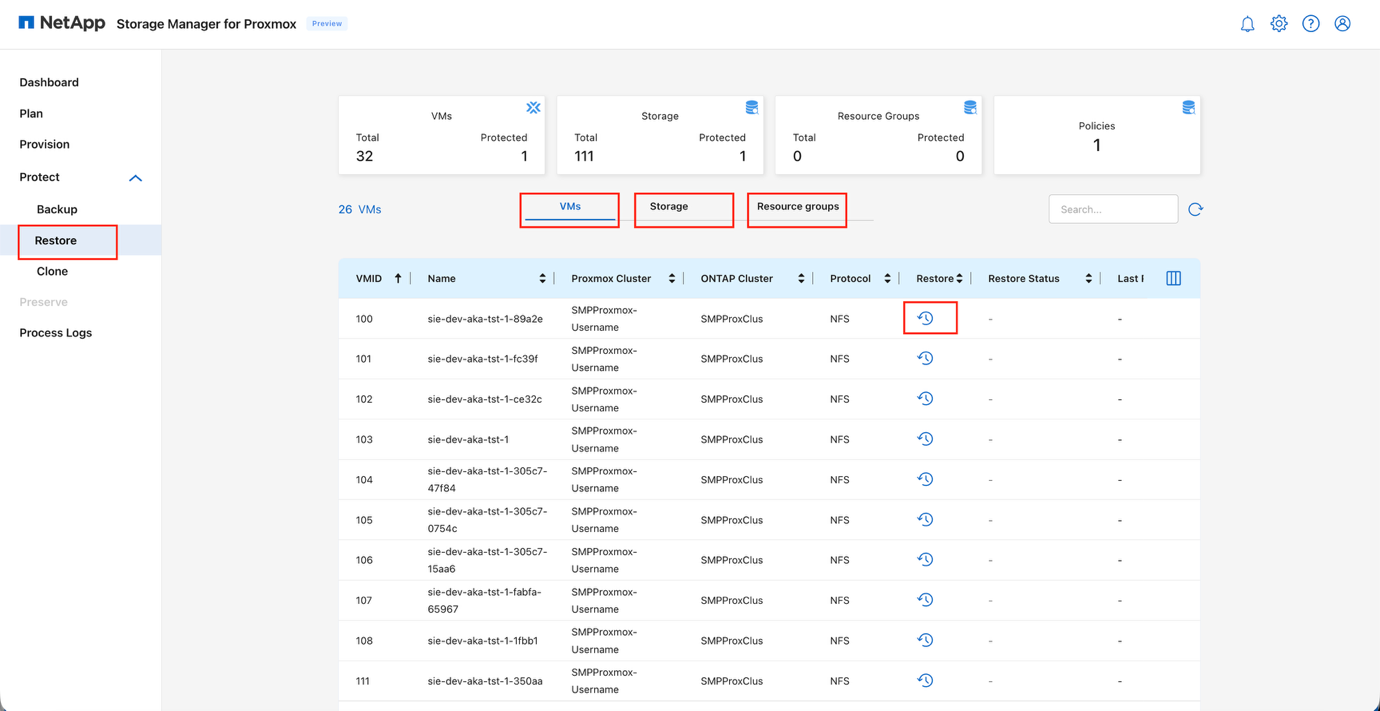Click the restore icon for sie-dev-aka-tst-1
This screenshot has height=711, width=1380.
[x=925, y=438]
